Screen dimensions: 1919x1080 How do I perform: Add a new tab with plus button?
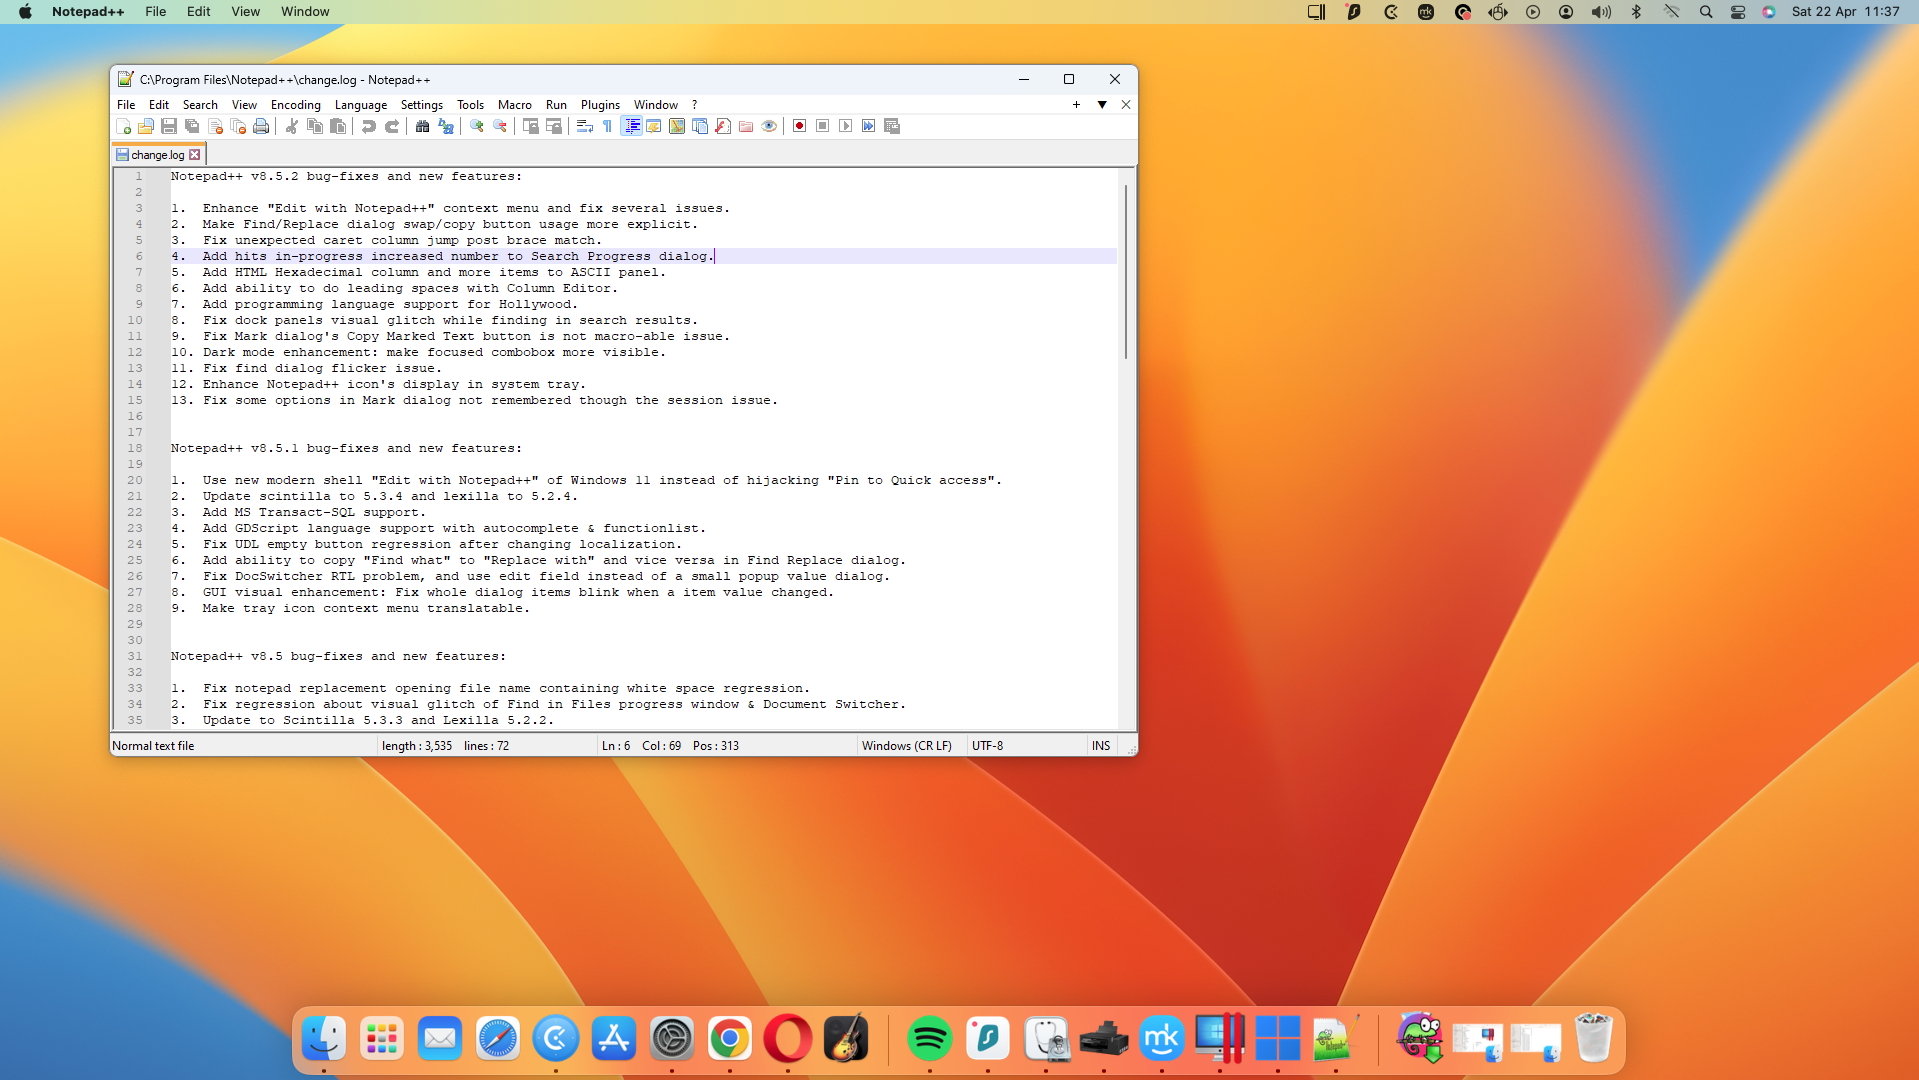(1077, 105)
